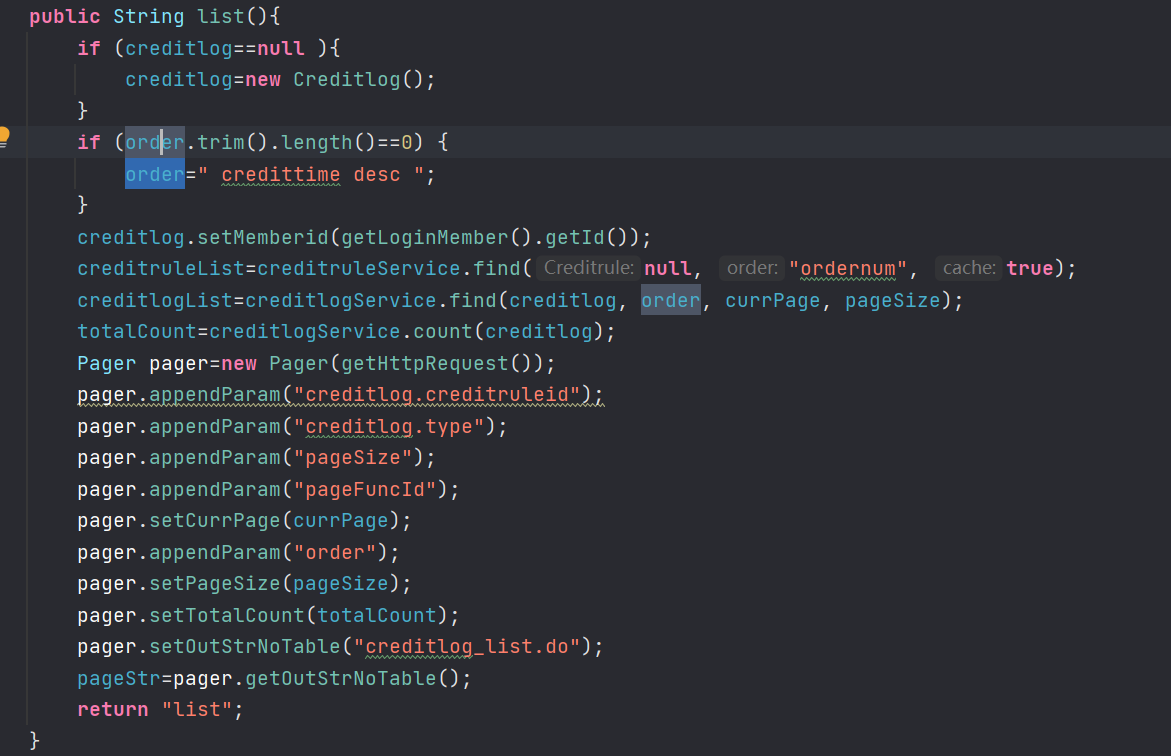Click the "return" keyword
Screen dimensions: 1171x756
pos(113,710)
